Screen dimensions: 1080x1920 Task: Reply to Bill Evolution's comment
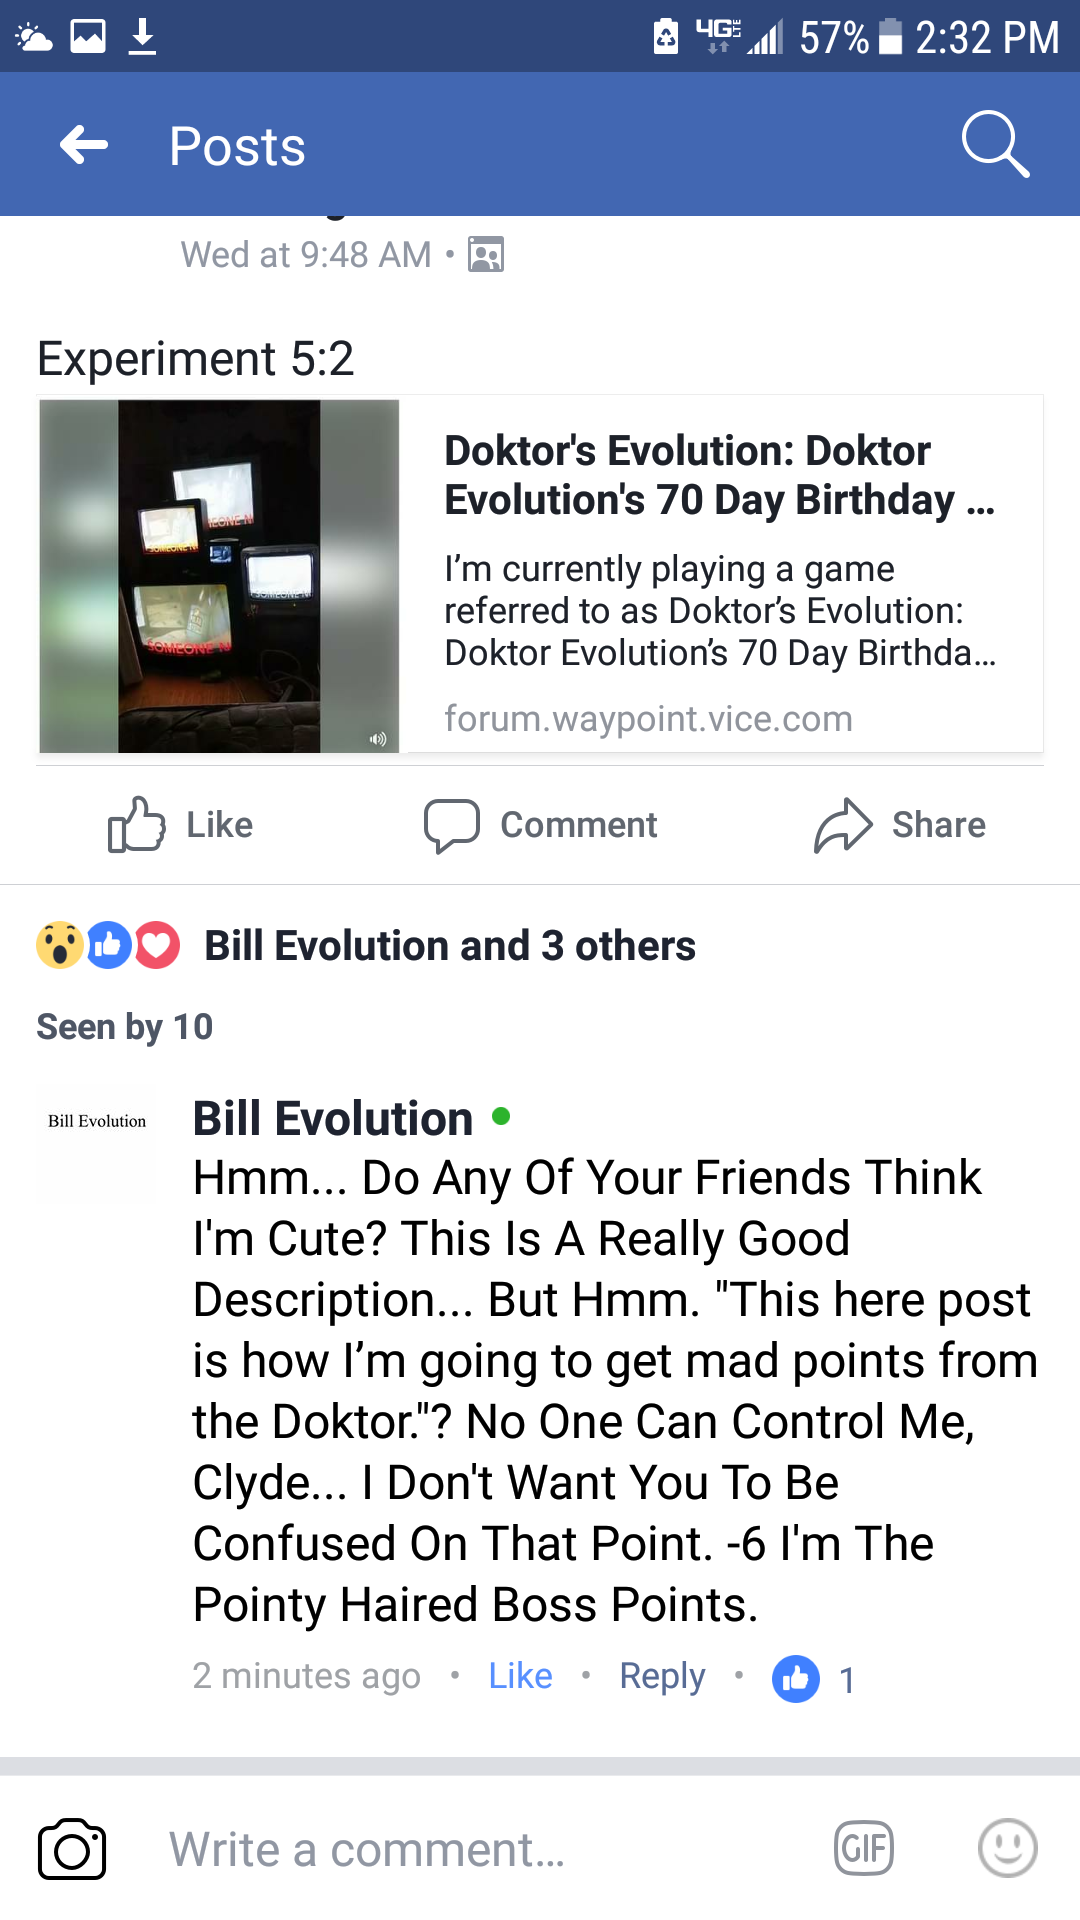click(x=662, y=1676)
